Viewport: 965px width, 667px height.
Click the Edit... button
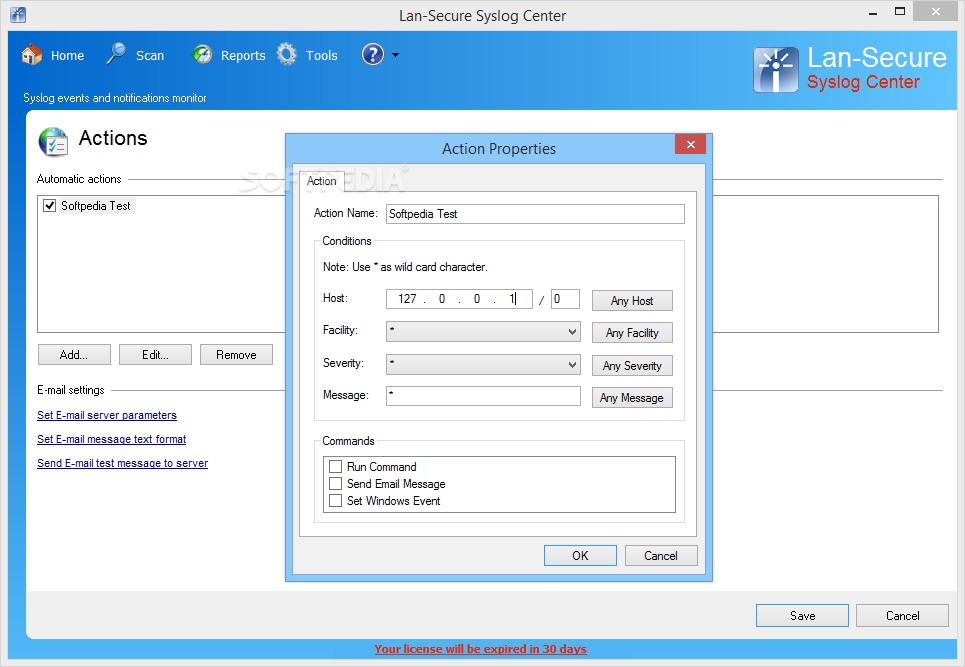[155, 354]
